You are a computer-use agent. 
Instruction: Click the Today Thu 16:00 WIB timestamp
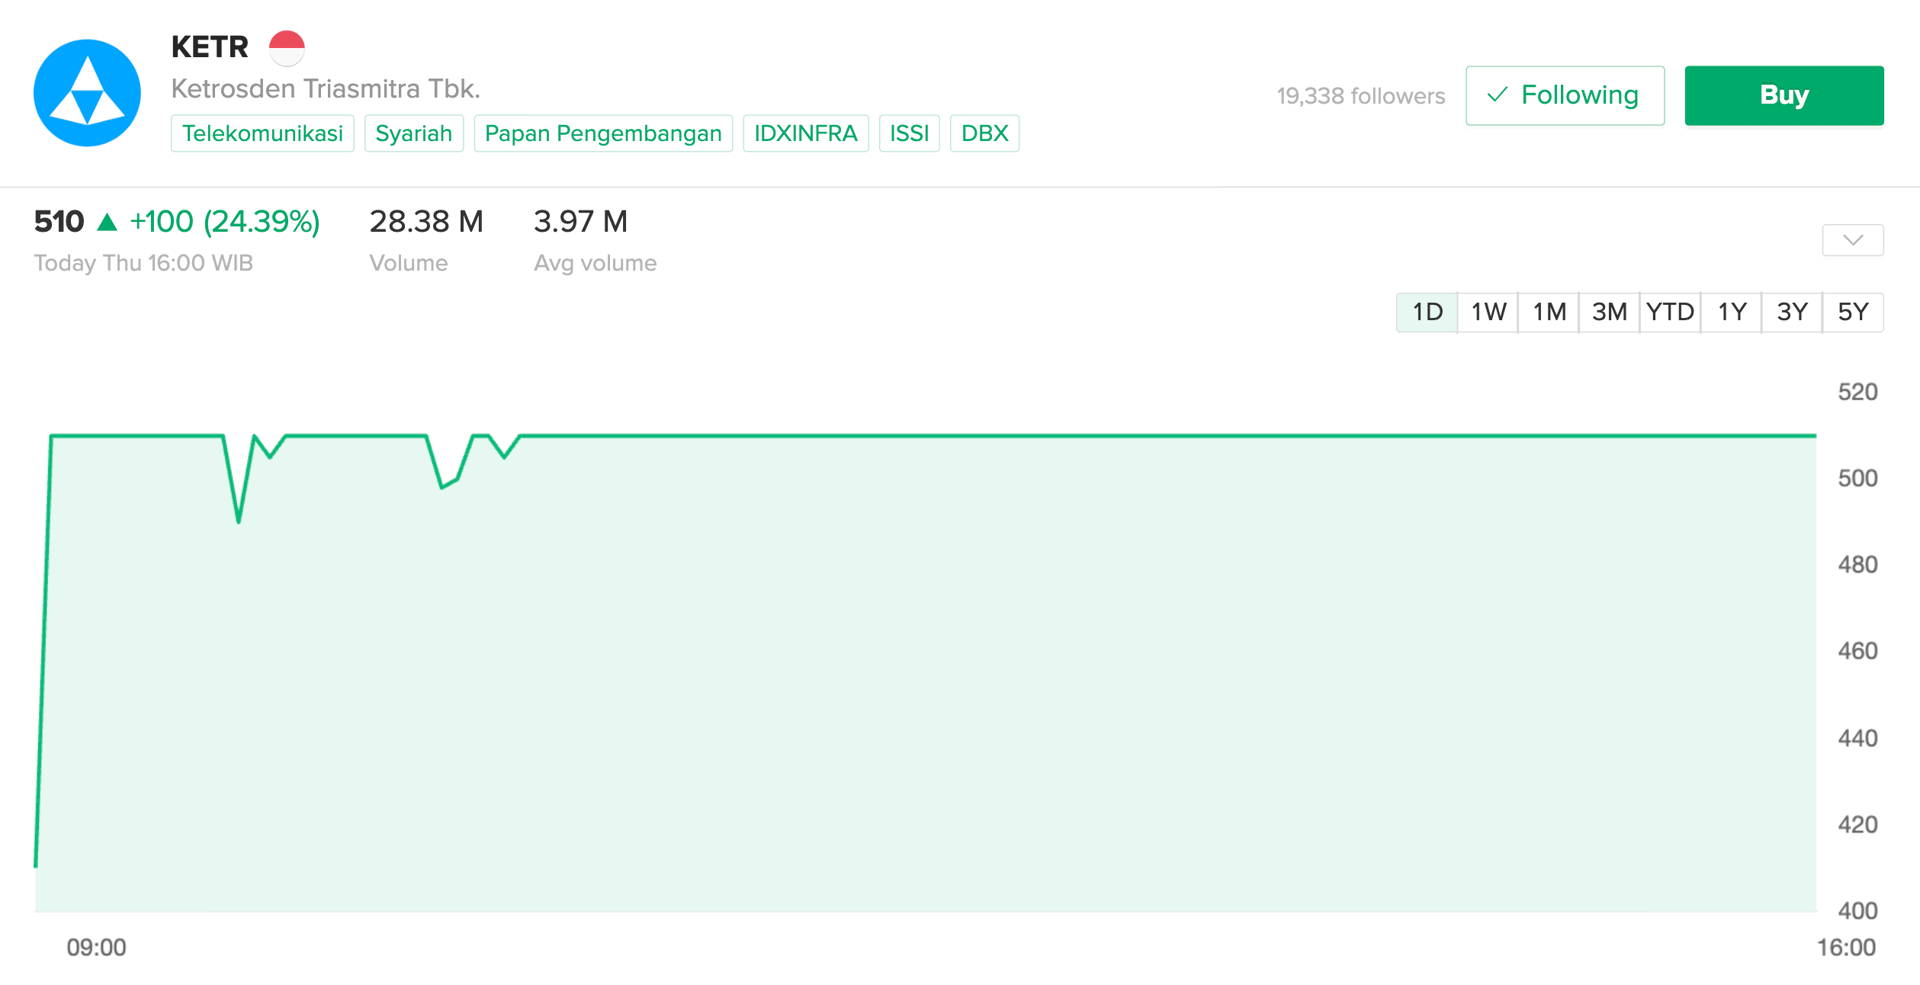pos(144,263)
